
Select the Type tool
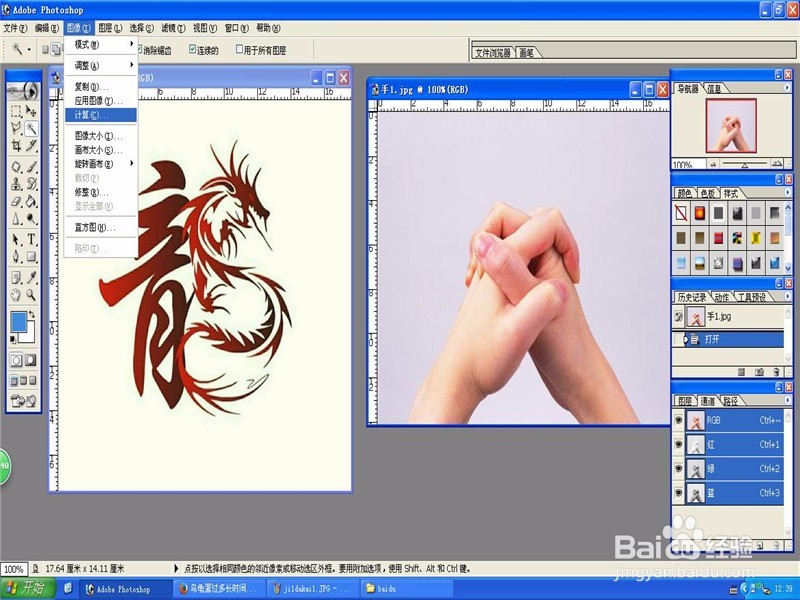[31, 239]
